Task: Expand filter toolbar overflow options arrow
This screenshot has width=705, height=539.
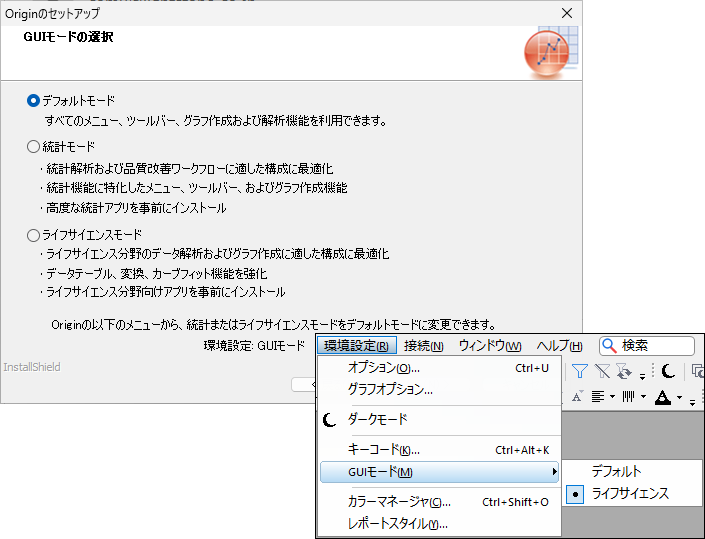Action: (x=643, y=376)
